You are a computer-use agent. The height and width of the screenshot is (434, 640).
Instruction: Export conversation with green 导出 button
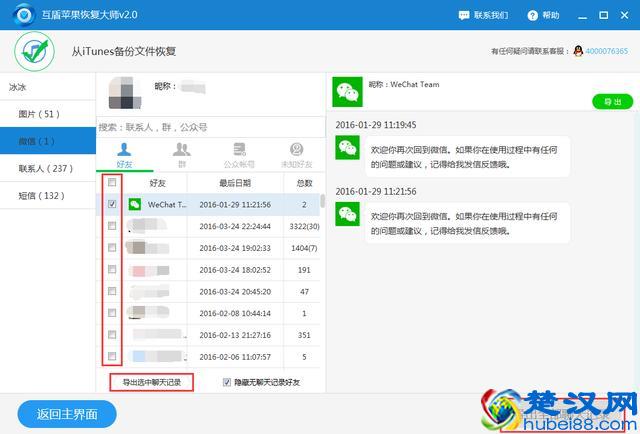point(612,102)
